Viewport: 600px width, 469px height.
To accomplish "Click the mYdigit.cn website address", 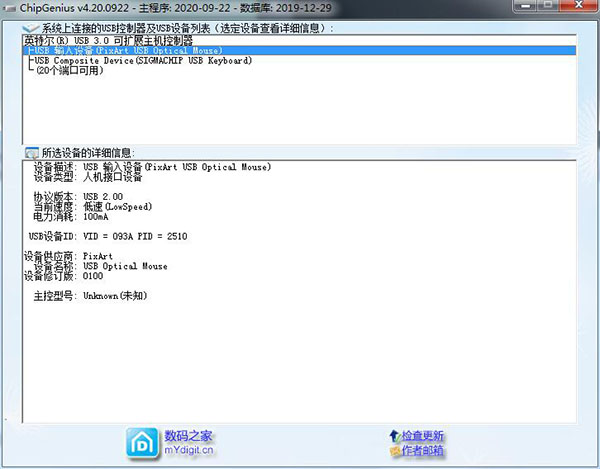I will point(189,451).
